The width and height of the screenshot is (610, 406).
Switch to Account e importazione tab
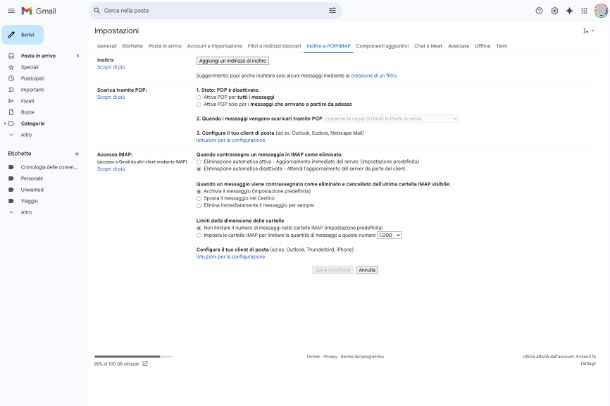pos(214,46)
